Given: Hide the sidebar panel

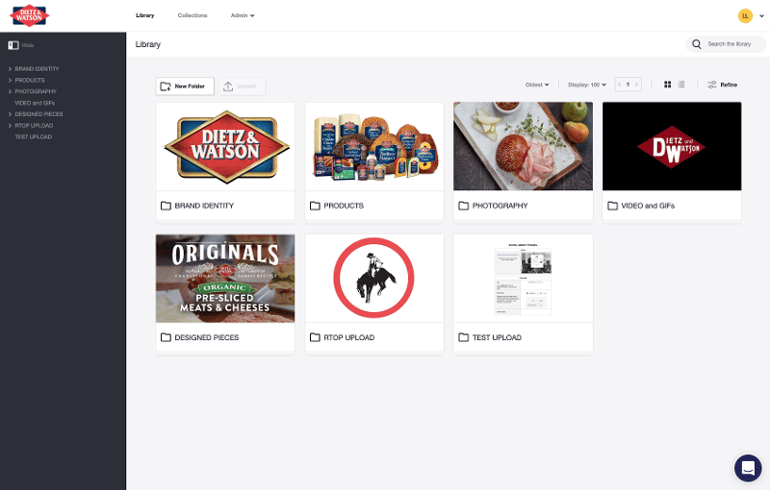Looking at the screenshot, I should pyautogui.click(x=21, y=45).
